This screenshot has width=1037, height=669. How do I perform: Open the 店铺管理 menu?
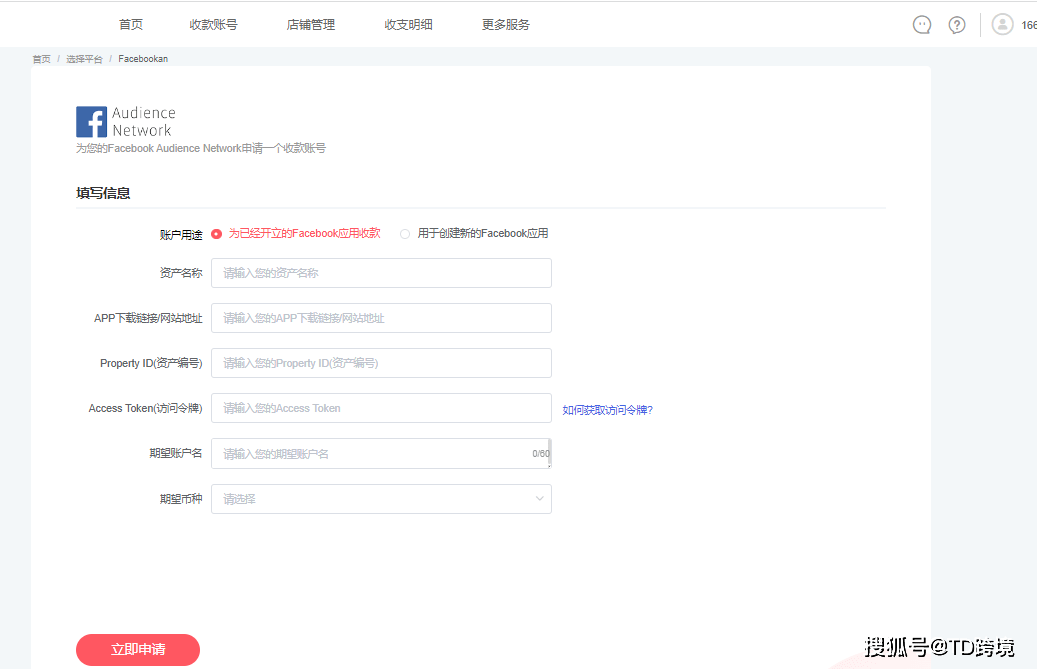(x=311, y=24)
